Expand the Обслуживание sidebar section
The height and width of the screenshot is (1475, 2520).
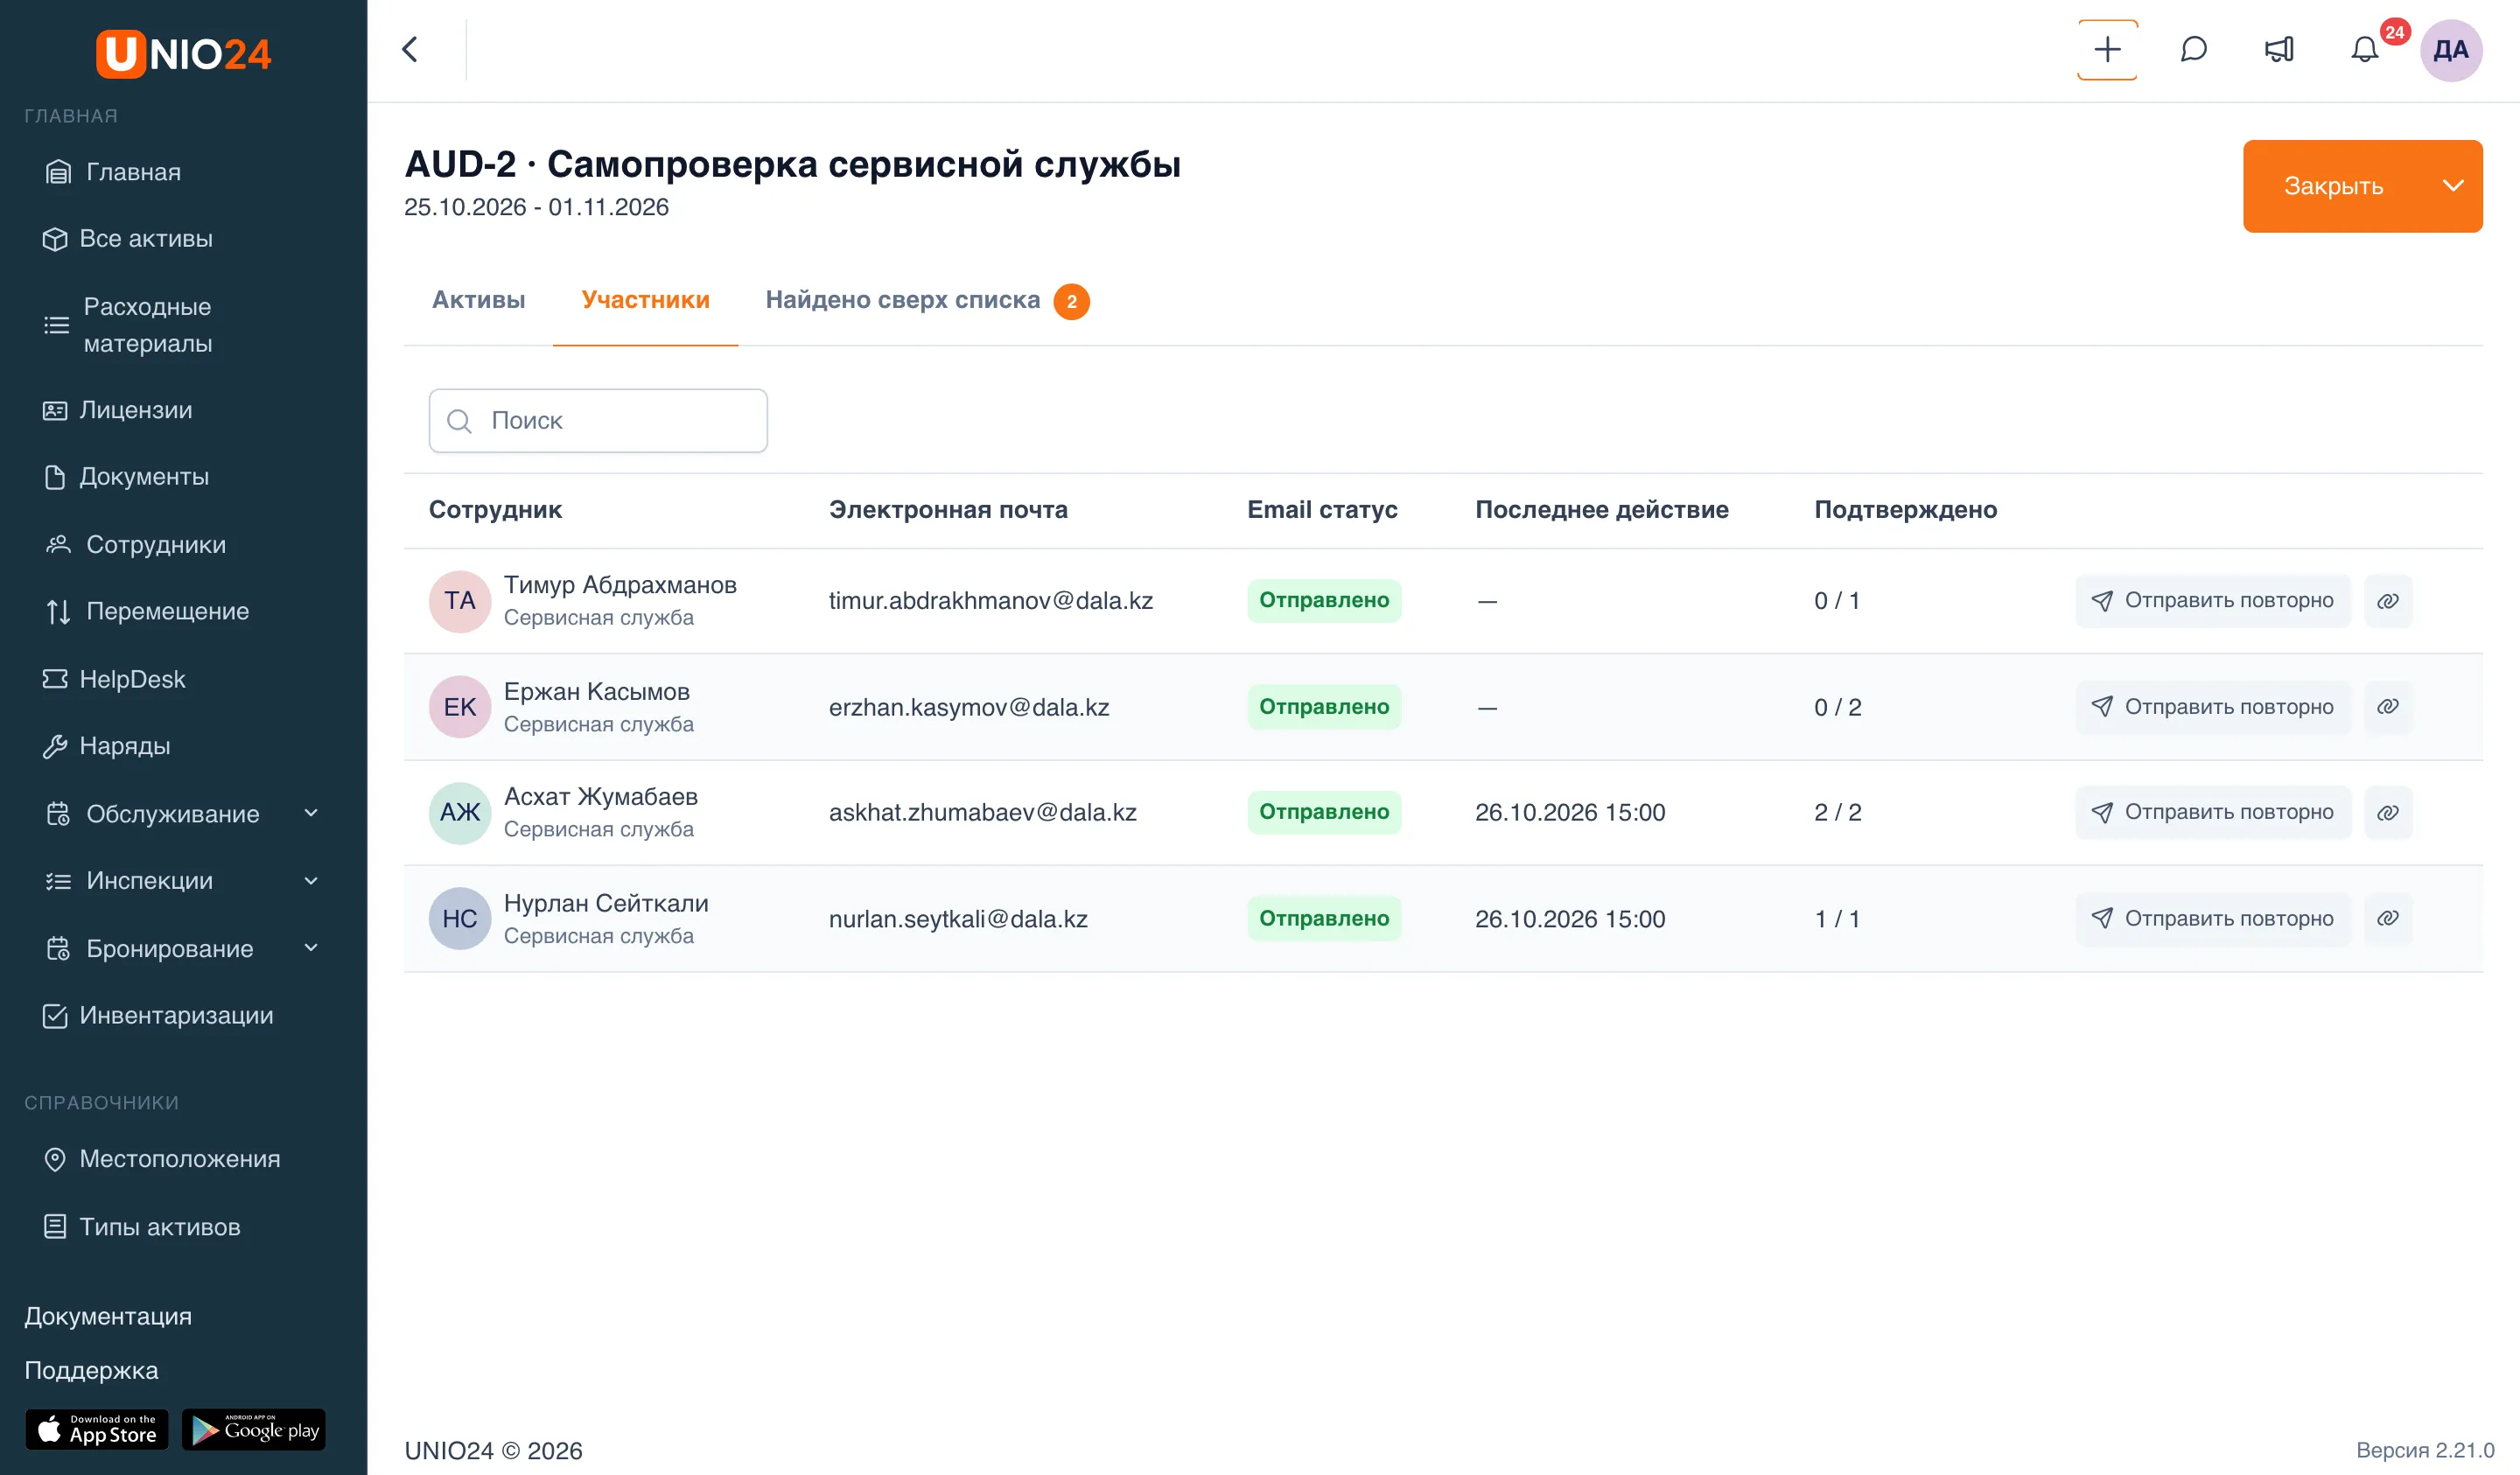click(311, 813)
